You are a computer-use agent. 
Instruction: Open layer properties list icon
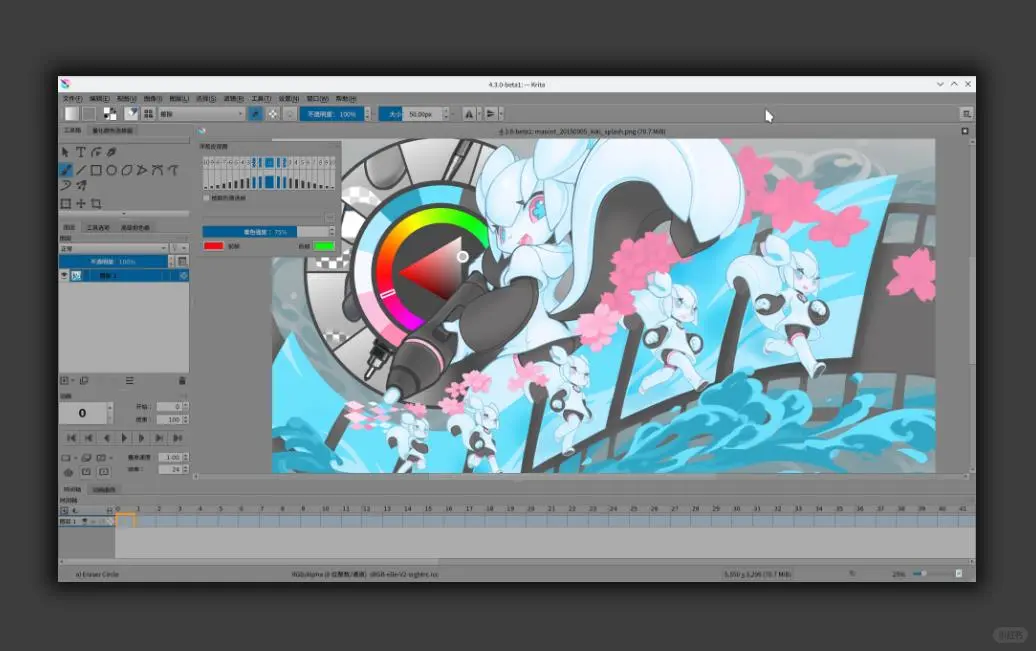pos(130,381)
